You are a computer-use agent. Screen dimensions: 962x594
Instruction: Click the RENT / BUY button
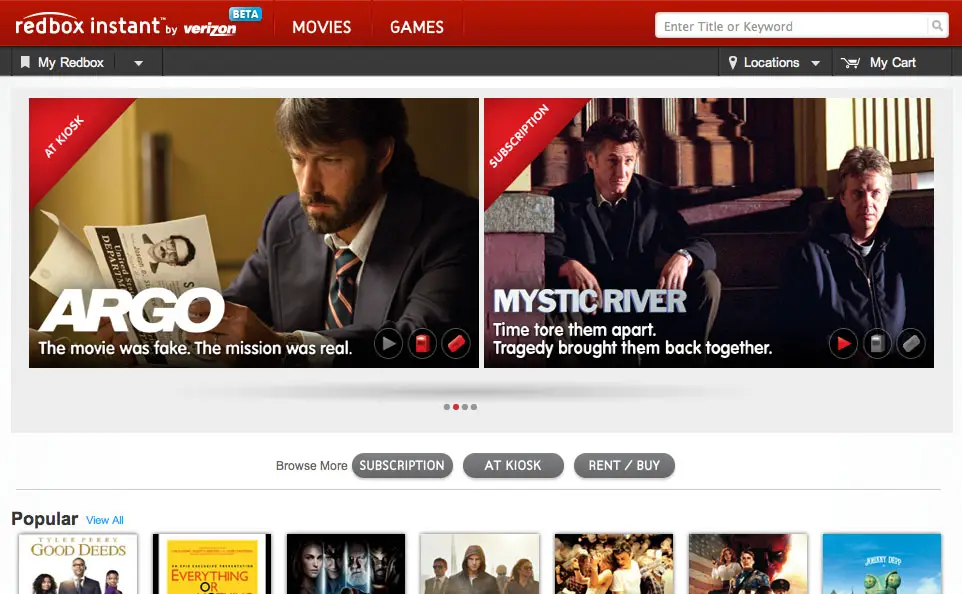point(624,466)
